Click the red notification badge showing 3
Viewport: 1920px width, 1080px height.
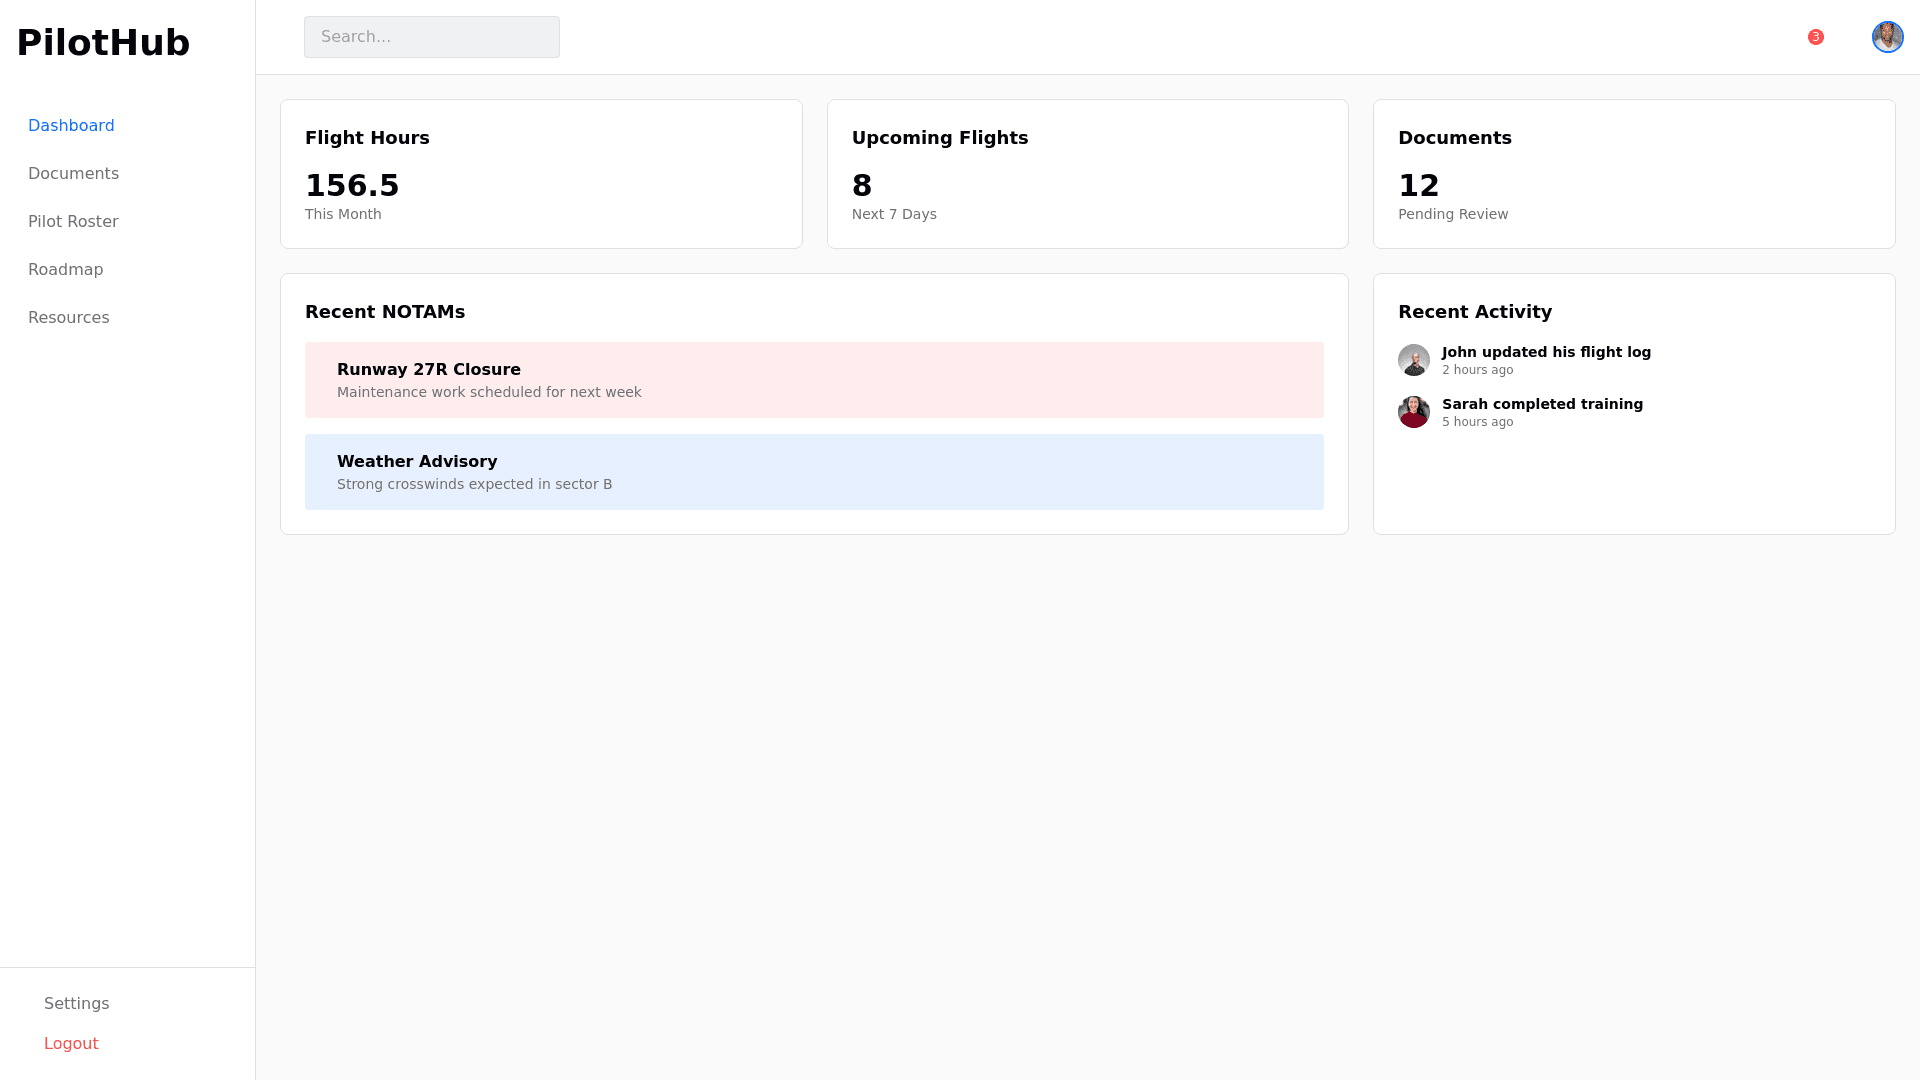click(x=1815, y=37)
